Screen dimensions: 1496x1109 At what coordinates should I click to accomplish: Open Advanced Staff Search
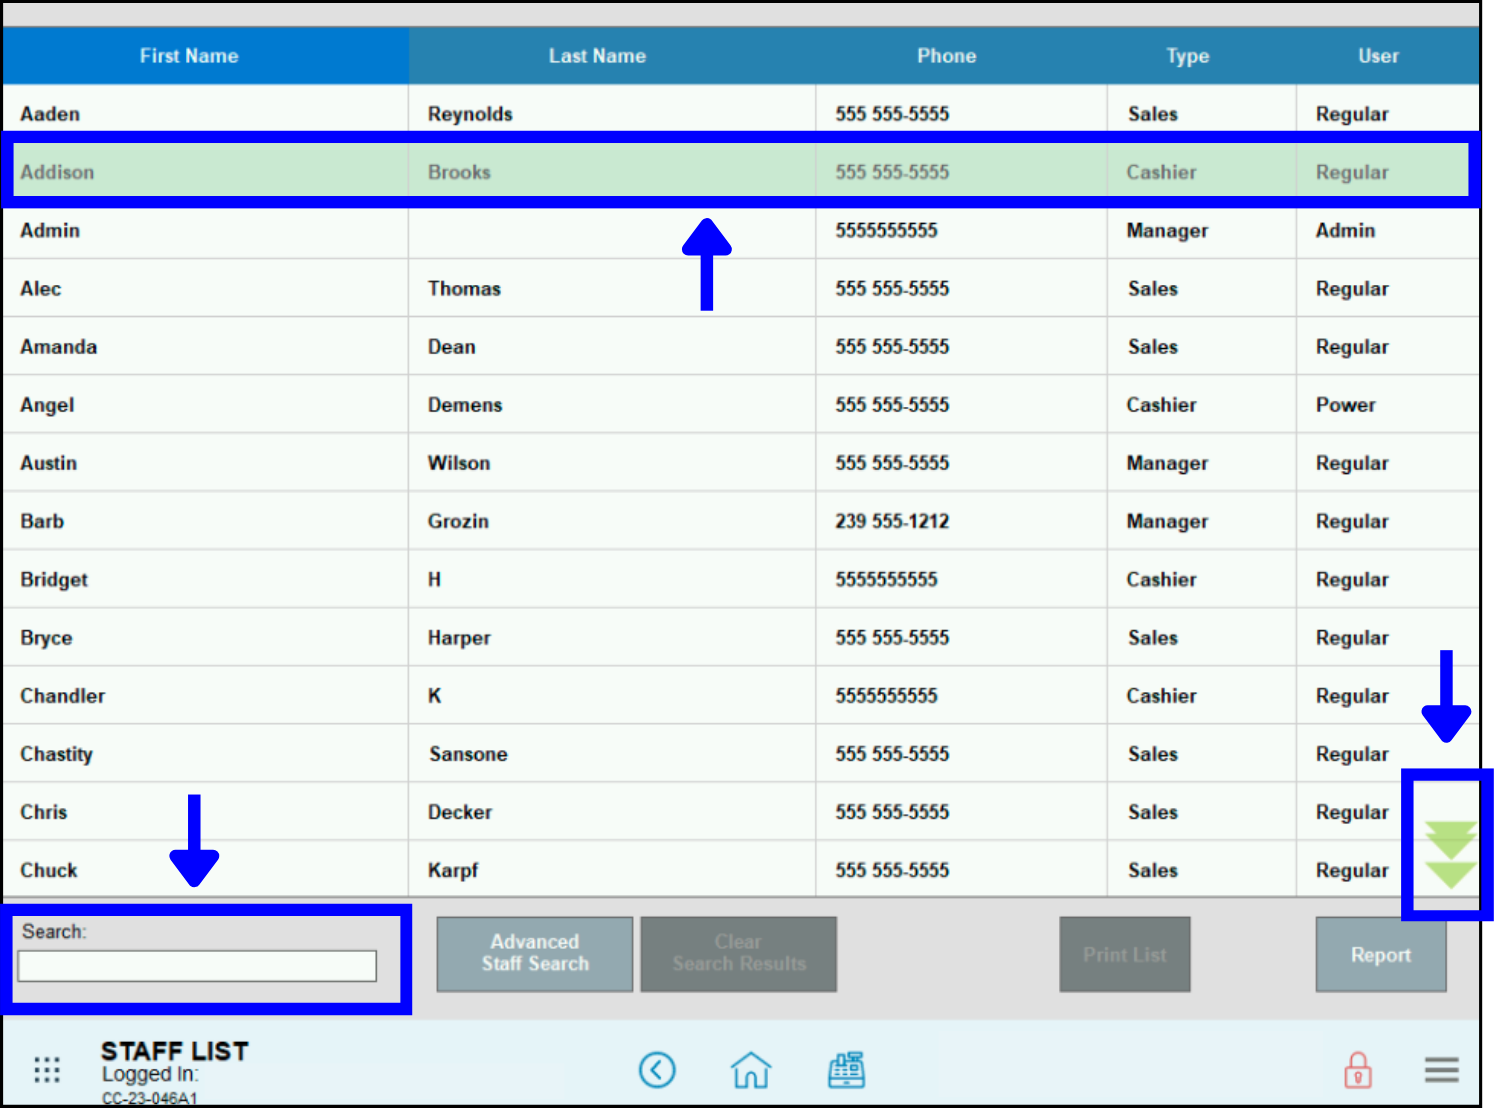click(x=535, y=954)
